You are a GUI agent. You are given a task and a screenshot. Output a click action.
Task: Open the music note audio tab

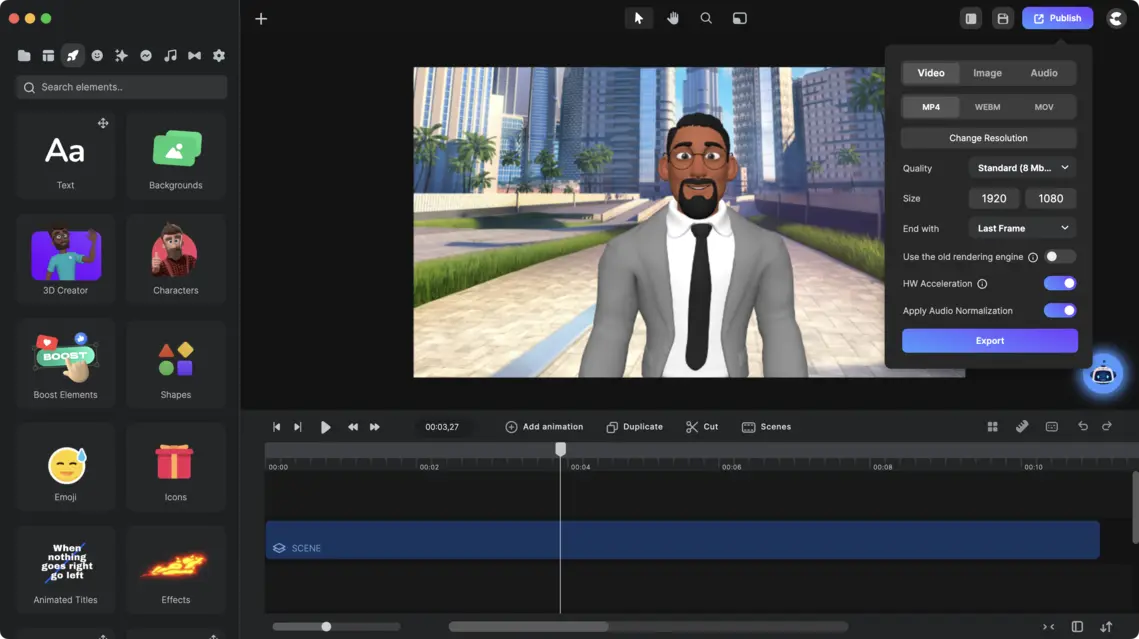[170, 56]
